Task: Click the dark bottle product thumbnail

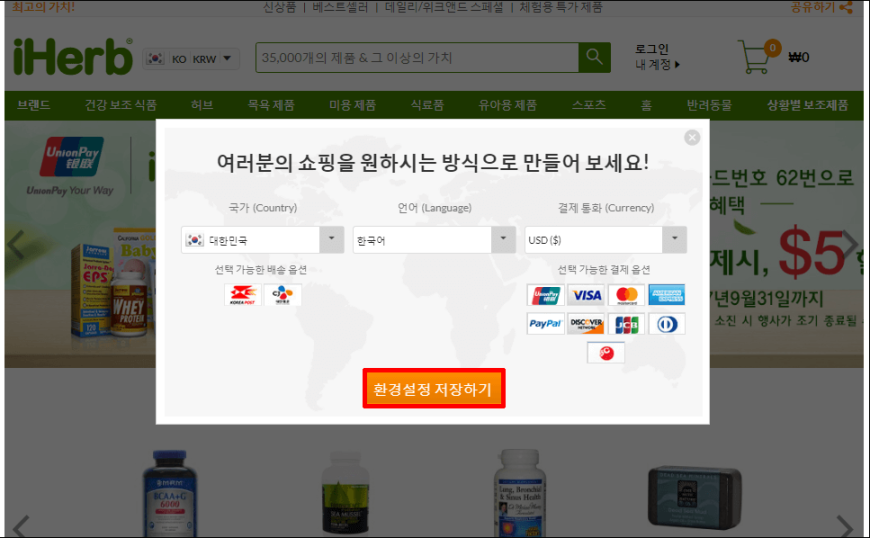Action: [345, 494]
